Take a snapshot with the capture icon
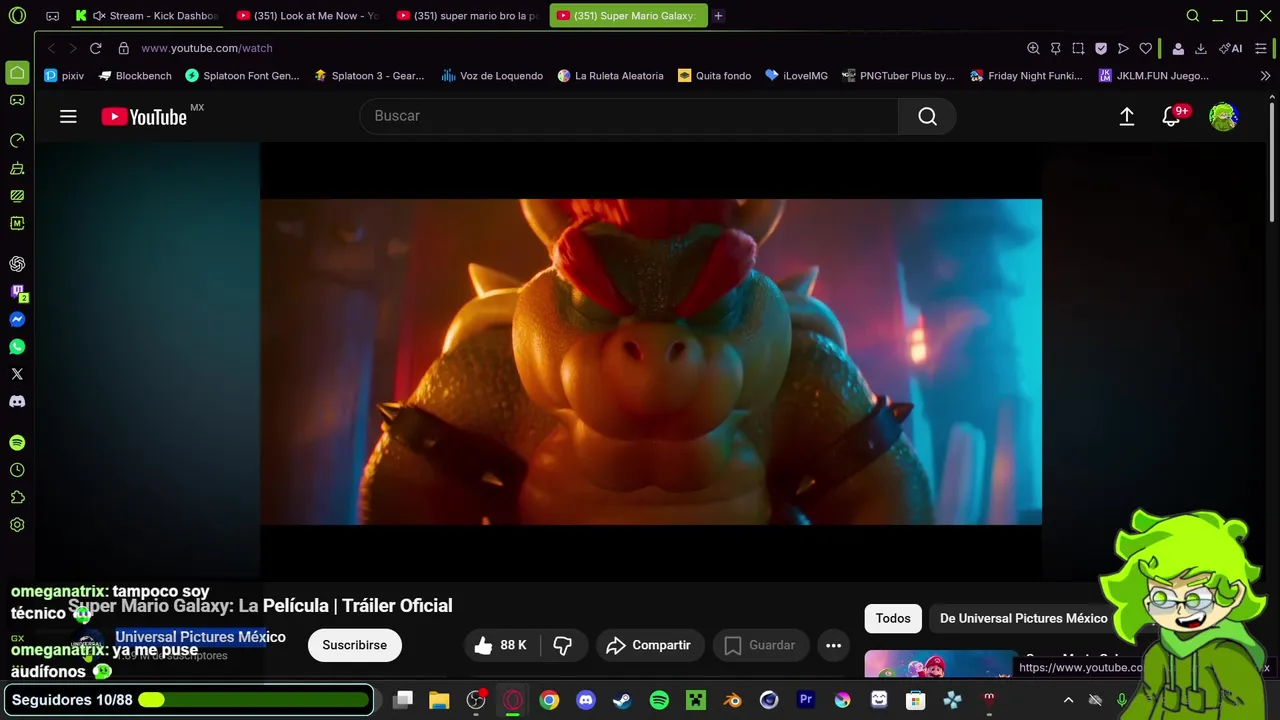The height and width of the screenshot is (720, 1280). click(1078, 48)
